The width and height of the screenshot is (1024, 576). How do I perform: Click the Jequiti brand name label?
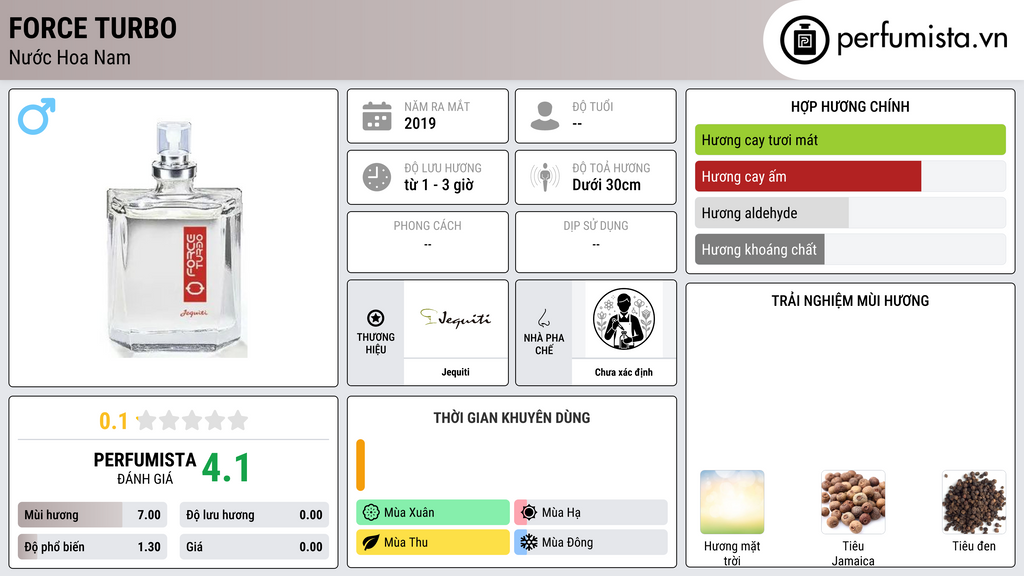click(x=455, y=372)
